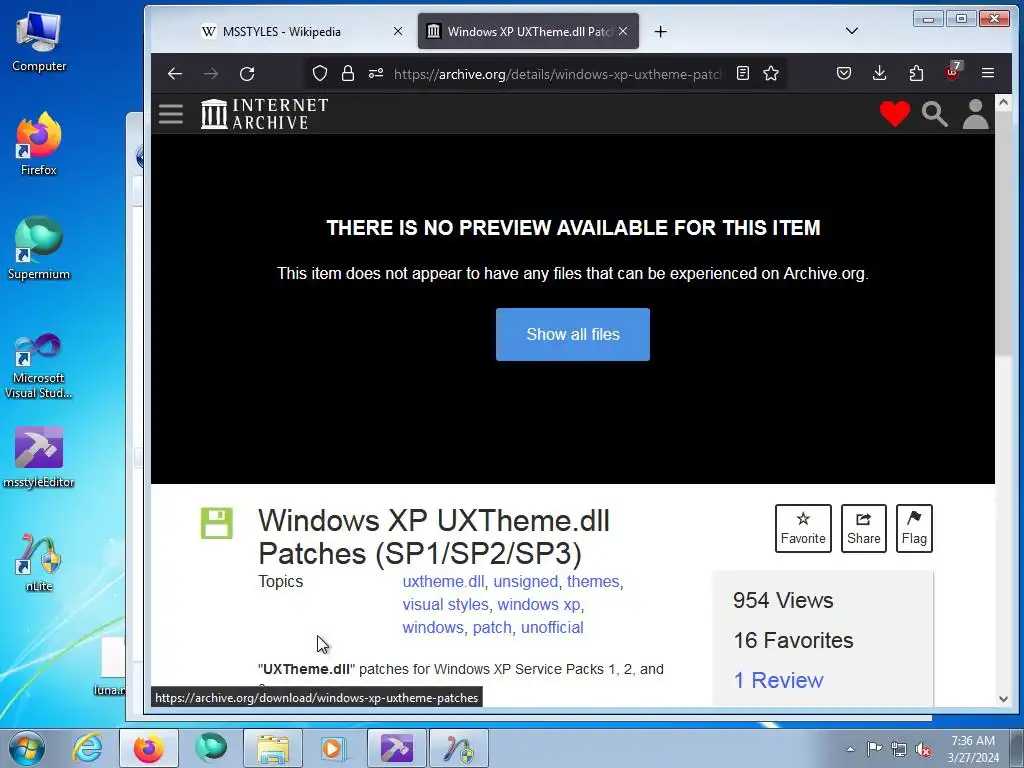The height and width of the screenshot is (768, 1024).
Task: Click the Flag button
Action: click(x=914, y=528)
